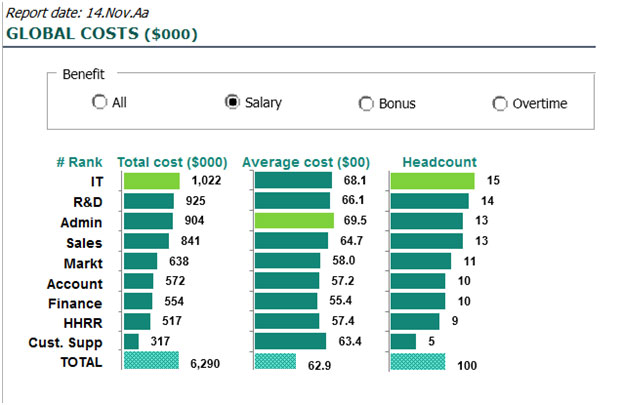The height and width of the screenshot is (405, 625).
Task: Select the IT department row label
Action: click(97, 182)
